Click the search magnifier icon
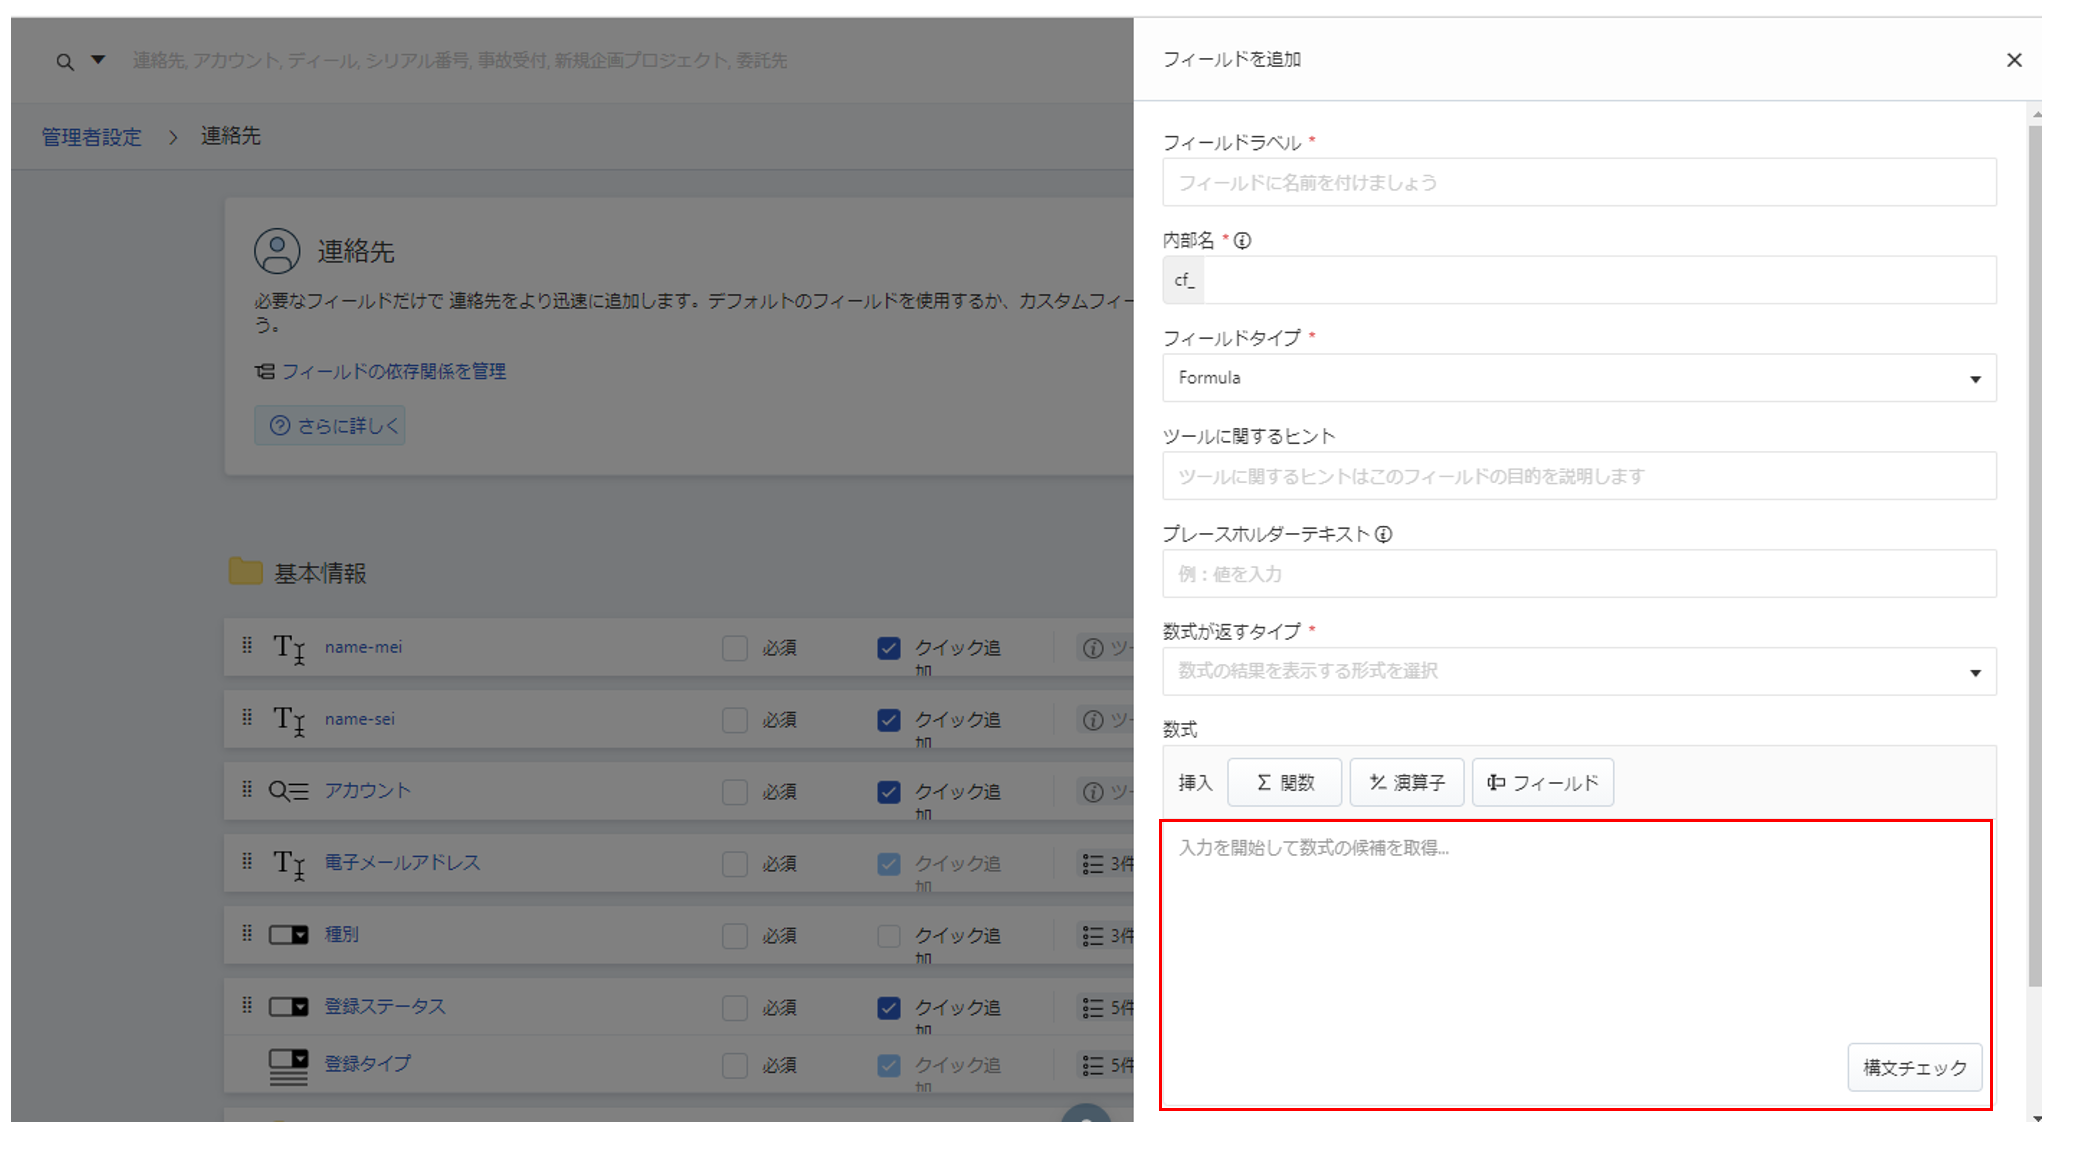This screenshot has height=1155, width=2078. point(65,62)
